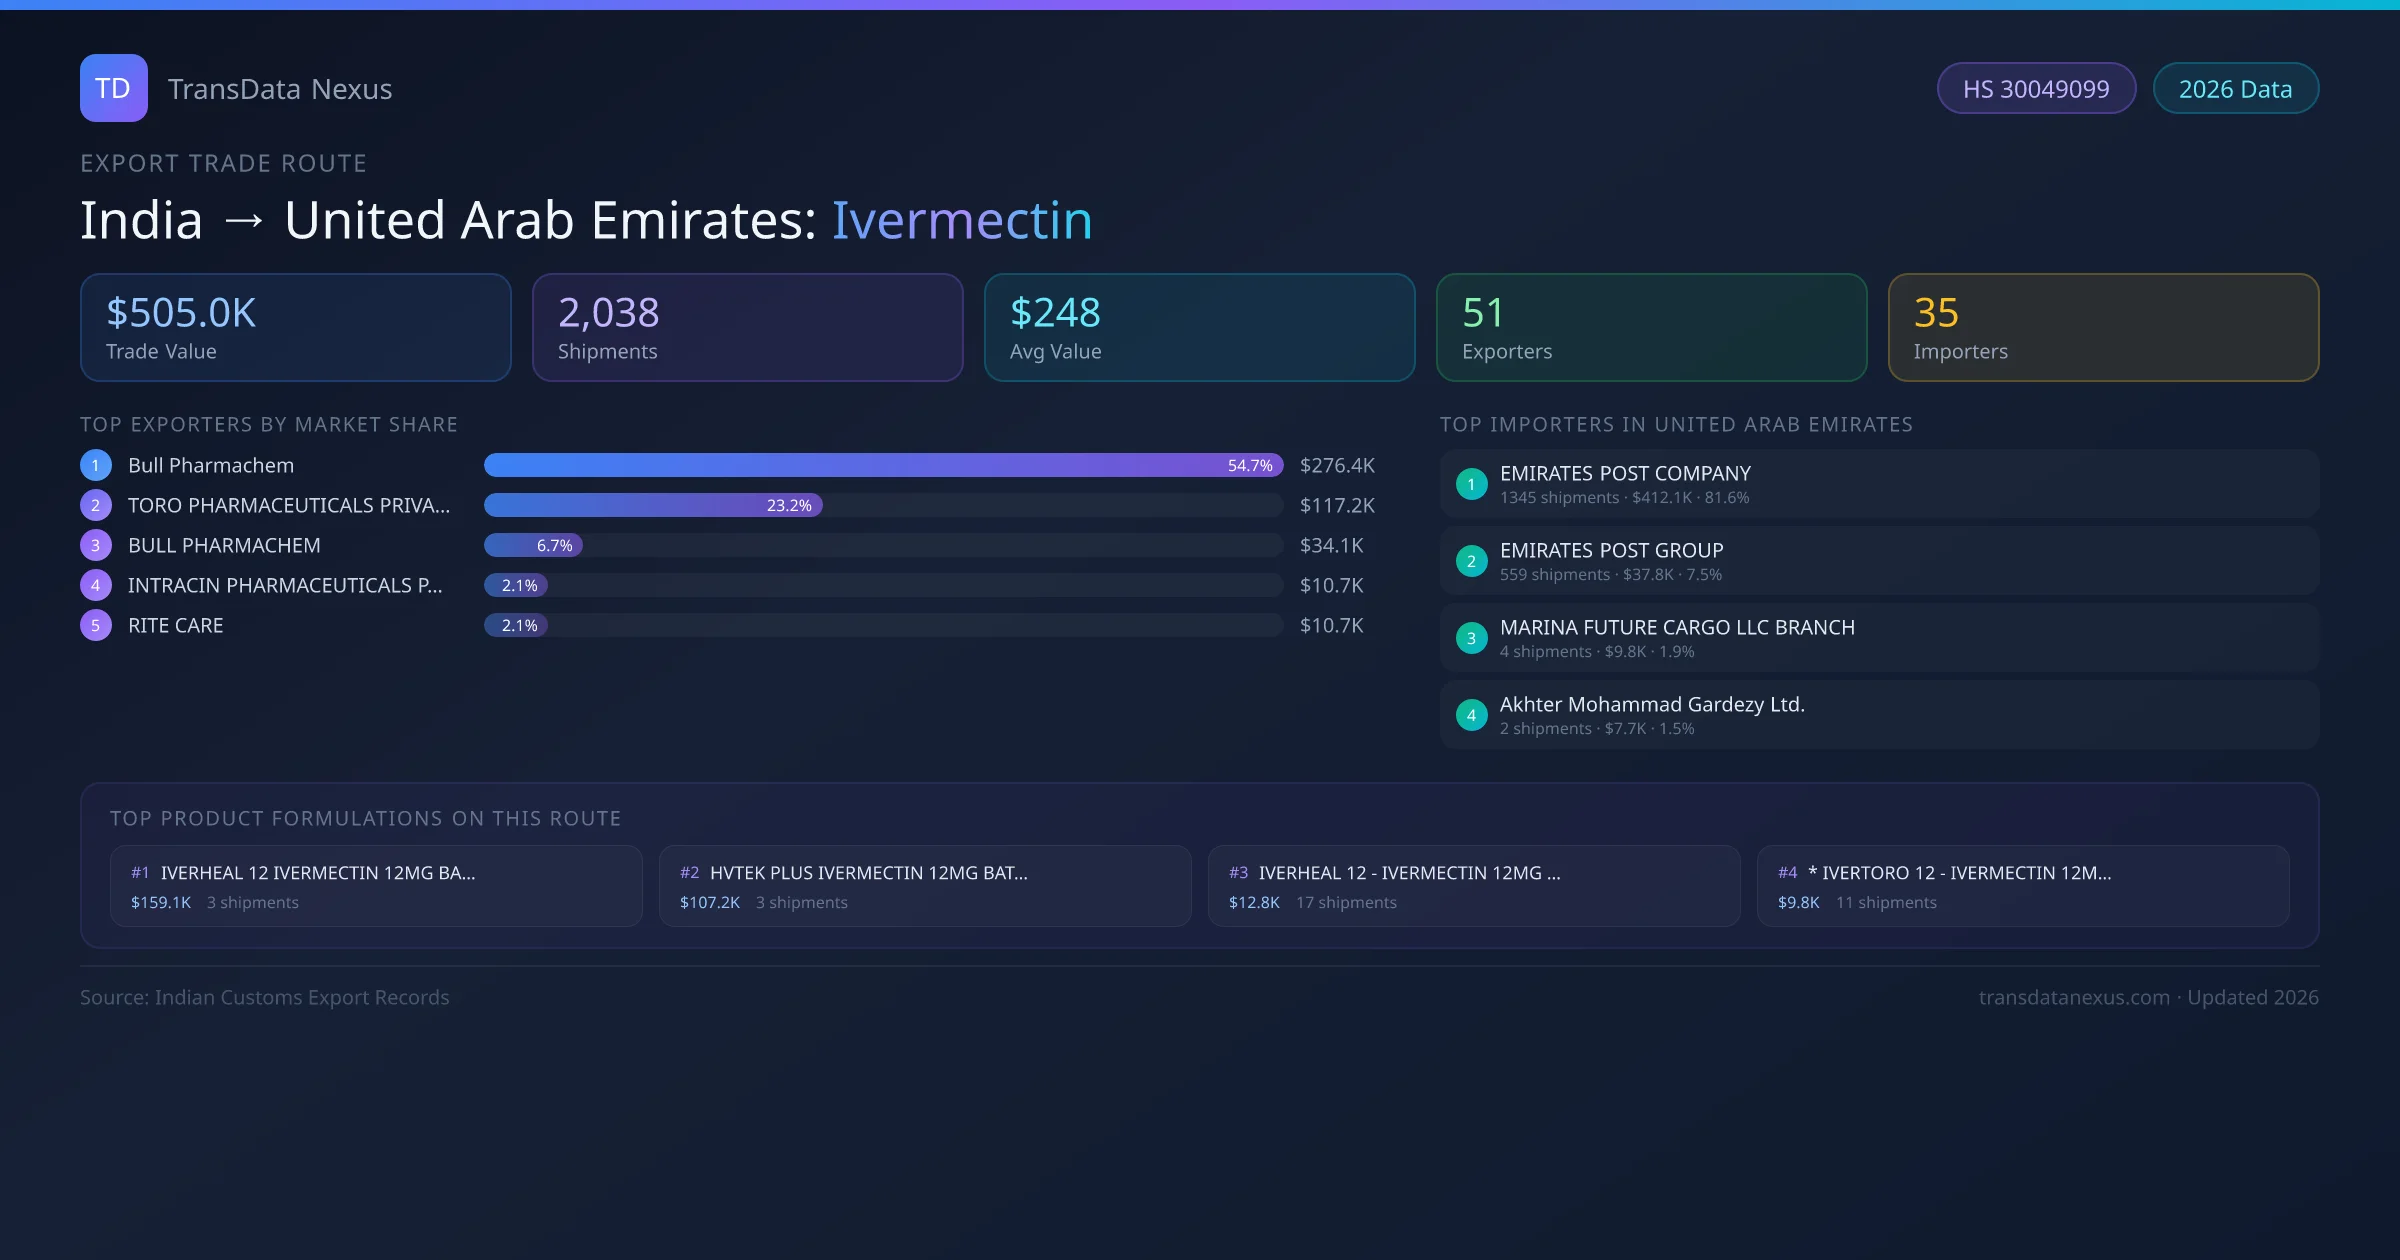Screen dimensions: 2400x1260
Task: Expand INTRACIN PHARMACEUTICALS P... exporter entry
Action: point(286,585)
